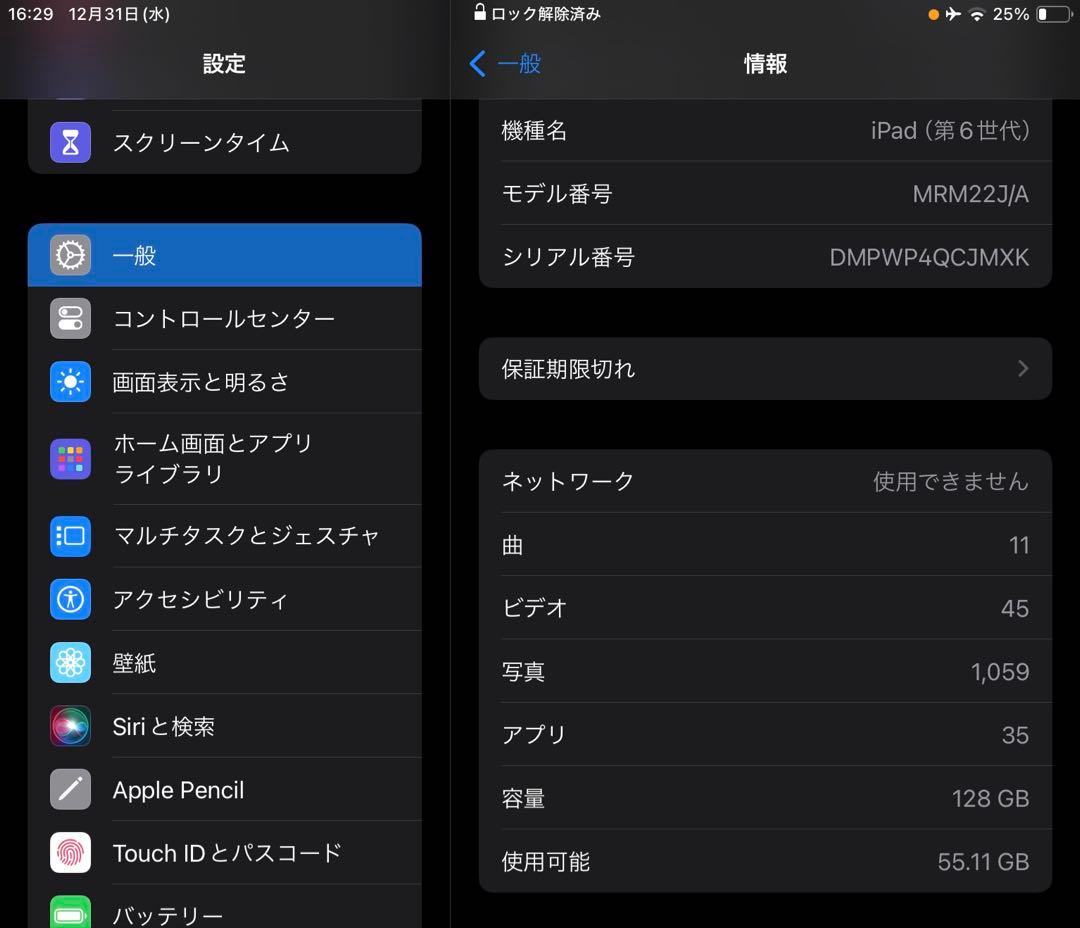Screen dimensions: 1080x928
Task: Open the バッテリー battery icon
Action: [70, 913]
